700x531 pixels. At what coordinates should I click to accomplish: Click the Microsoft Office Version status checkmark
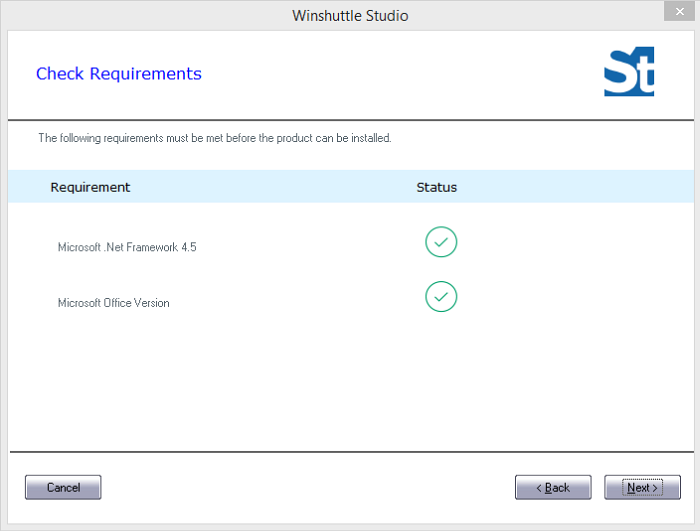(x=441, y=297)
